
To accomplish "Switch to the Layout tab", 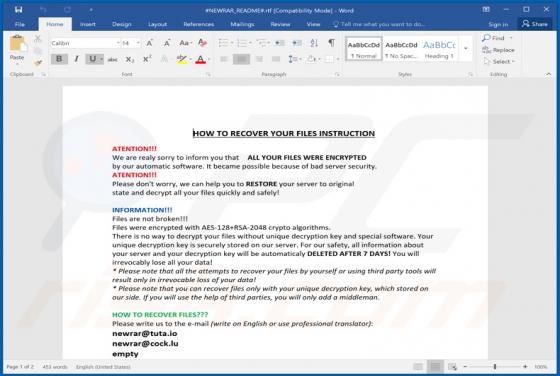I will coord(158,24).
